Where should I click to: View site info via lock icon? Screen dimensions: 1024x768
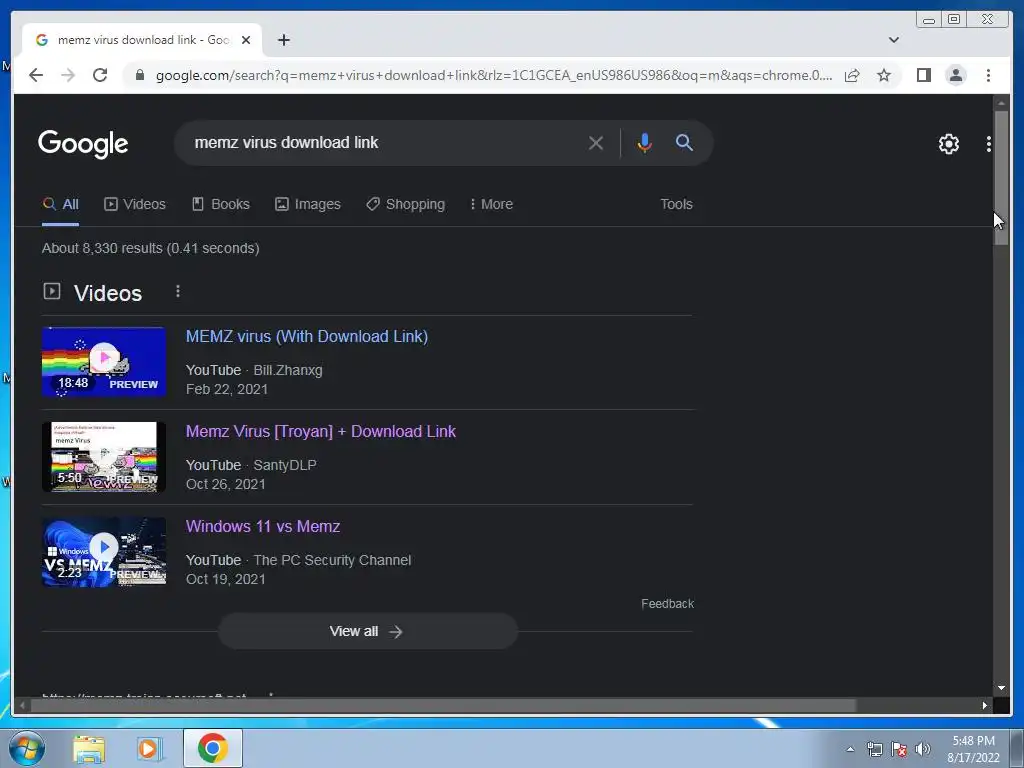pos(139,75)
